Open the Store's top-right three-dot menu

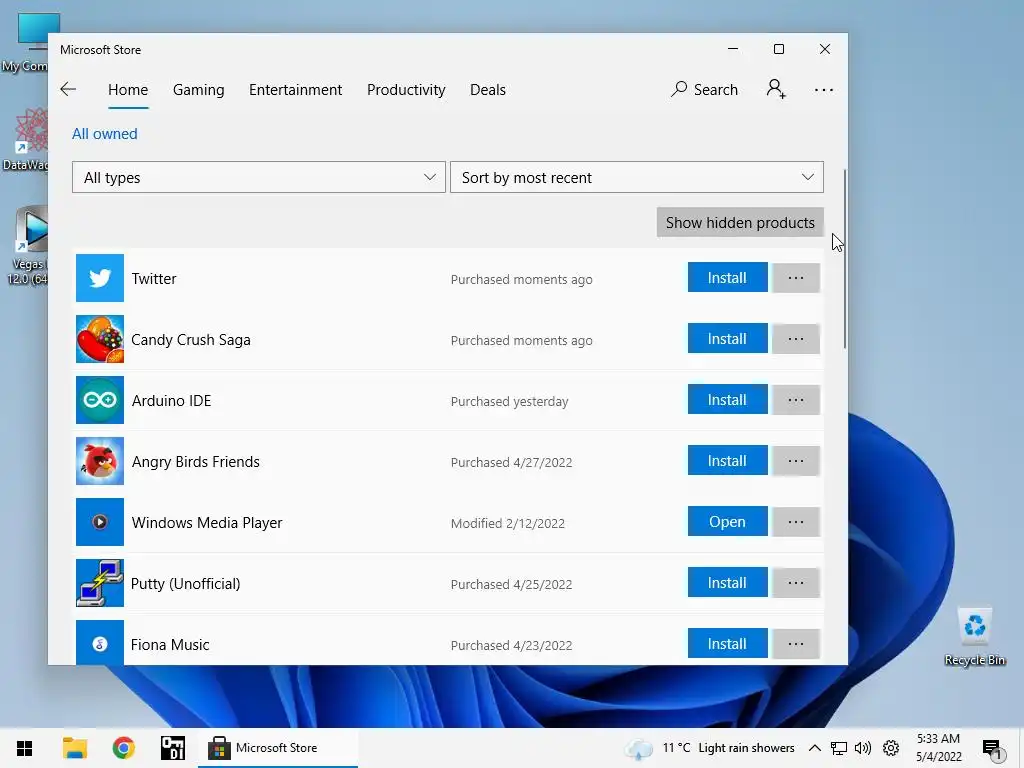824,89
